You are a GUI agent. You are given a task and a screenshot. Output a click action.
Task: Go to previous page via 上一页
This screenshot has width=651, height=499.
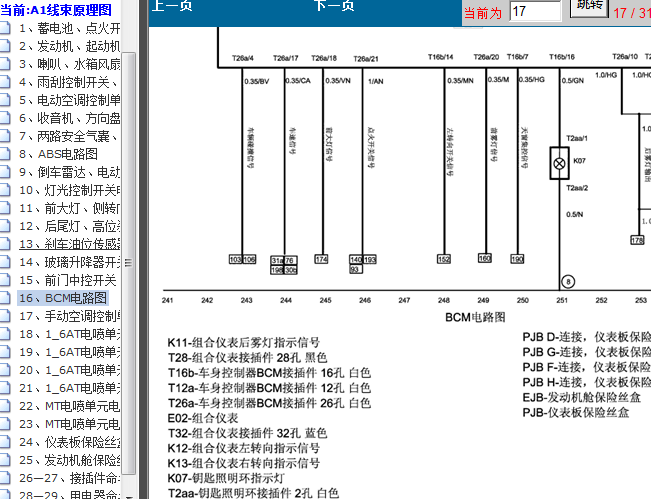(x=172, y=5)
